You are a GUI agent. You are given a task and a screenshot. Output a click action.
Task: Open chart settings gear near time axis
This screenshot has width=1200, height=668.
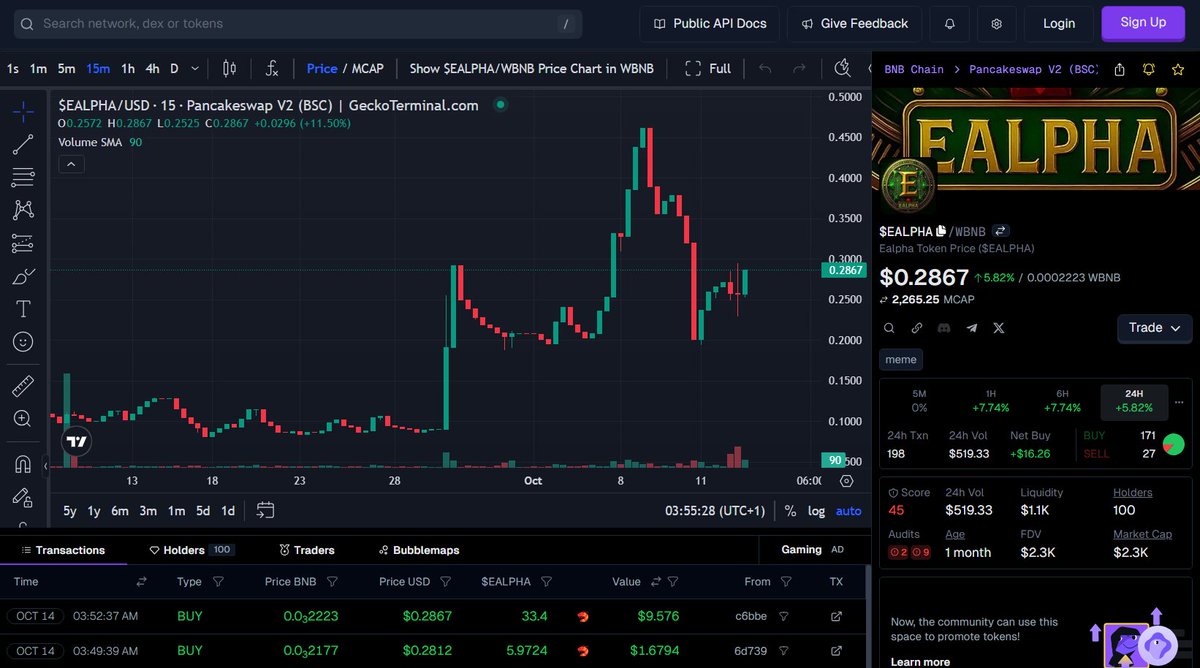(846, 481)
